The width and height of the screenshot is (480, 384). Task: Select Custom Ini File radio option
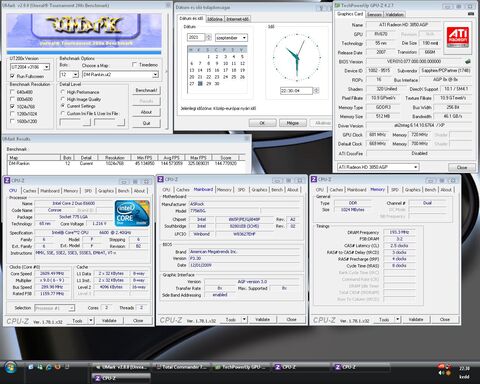pyautogui.click(x=63, y=113)
